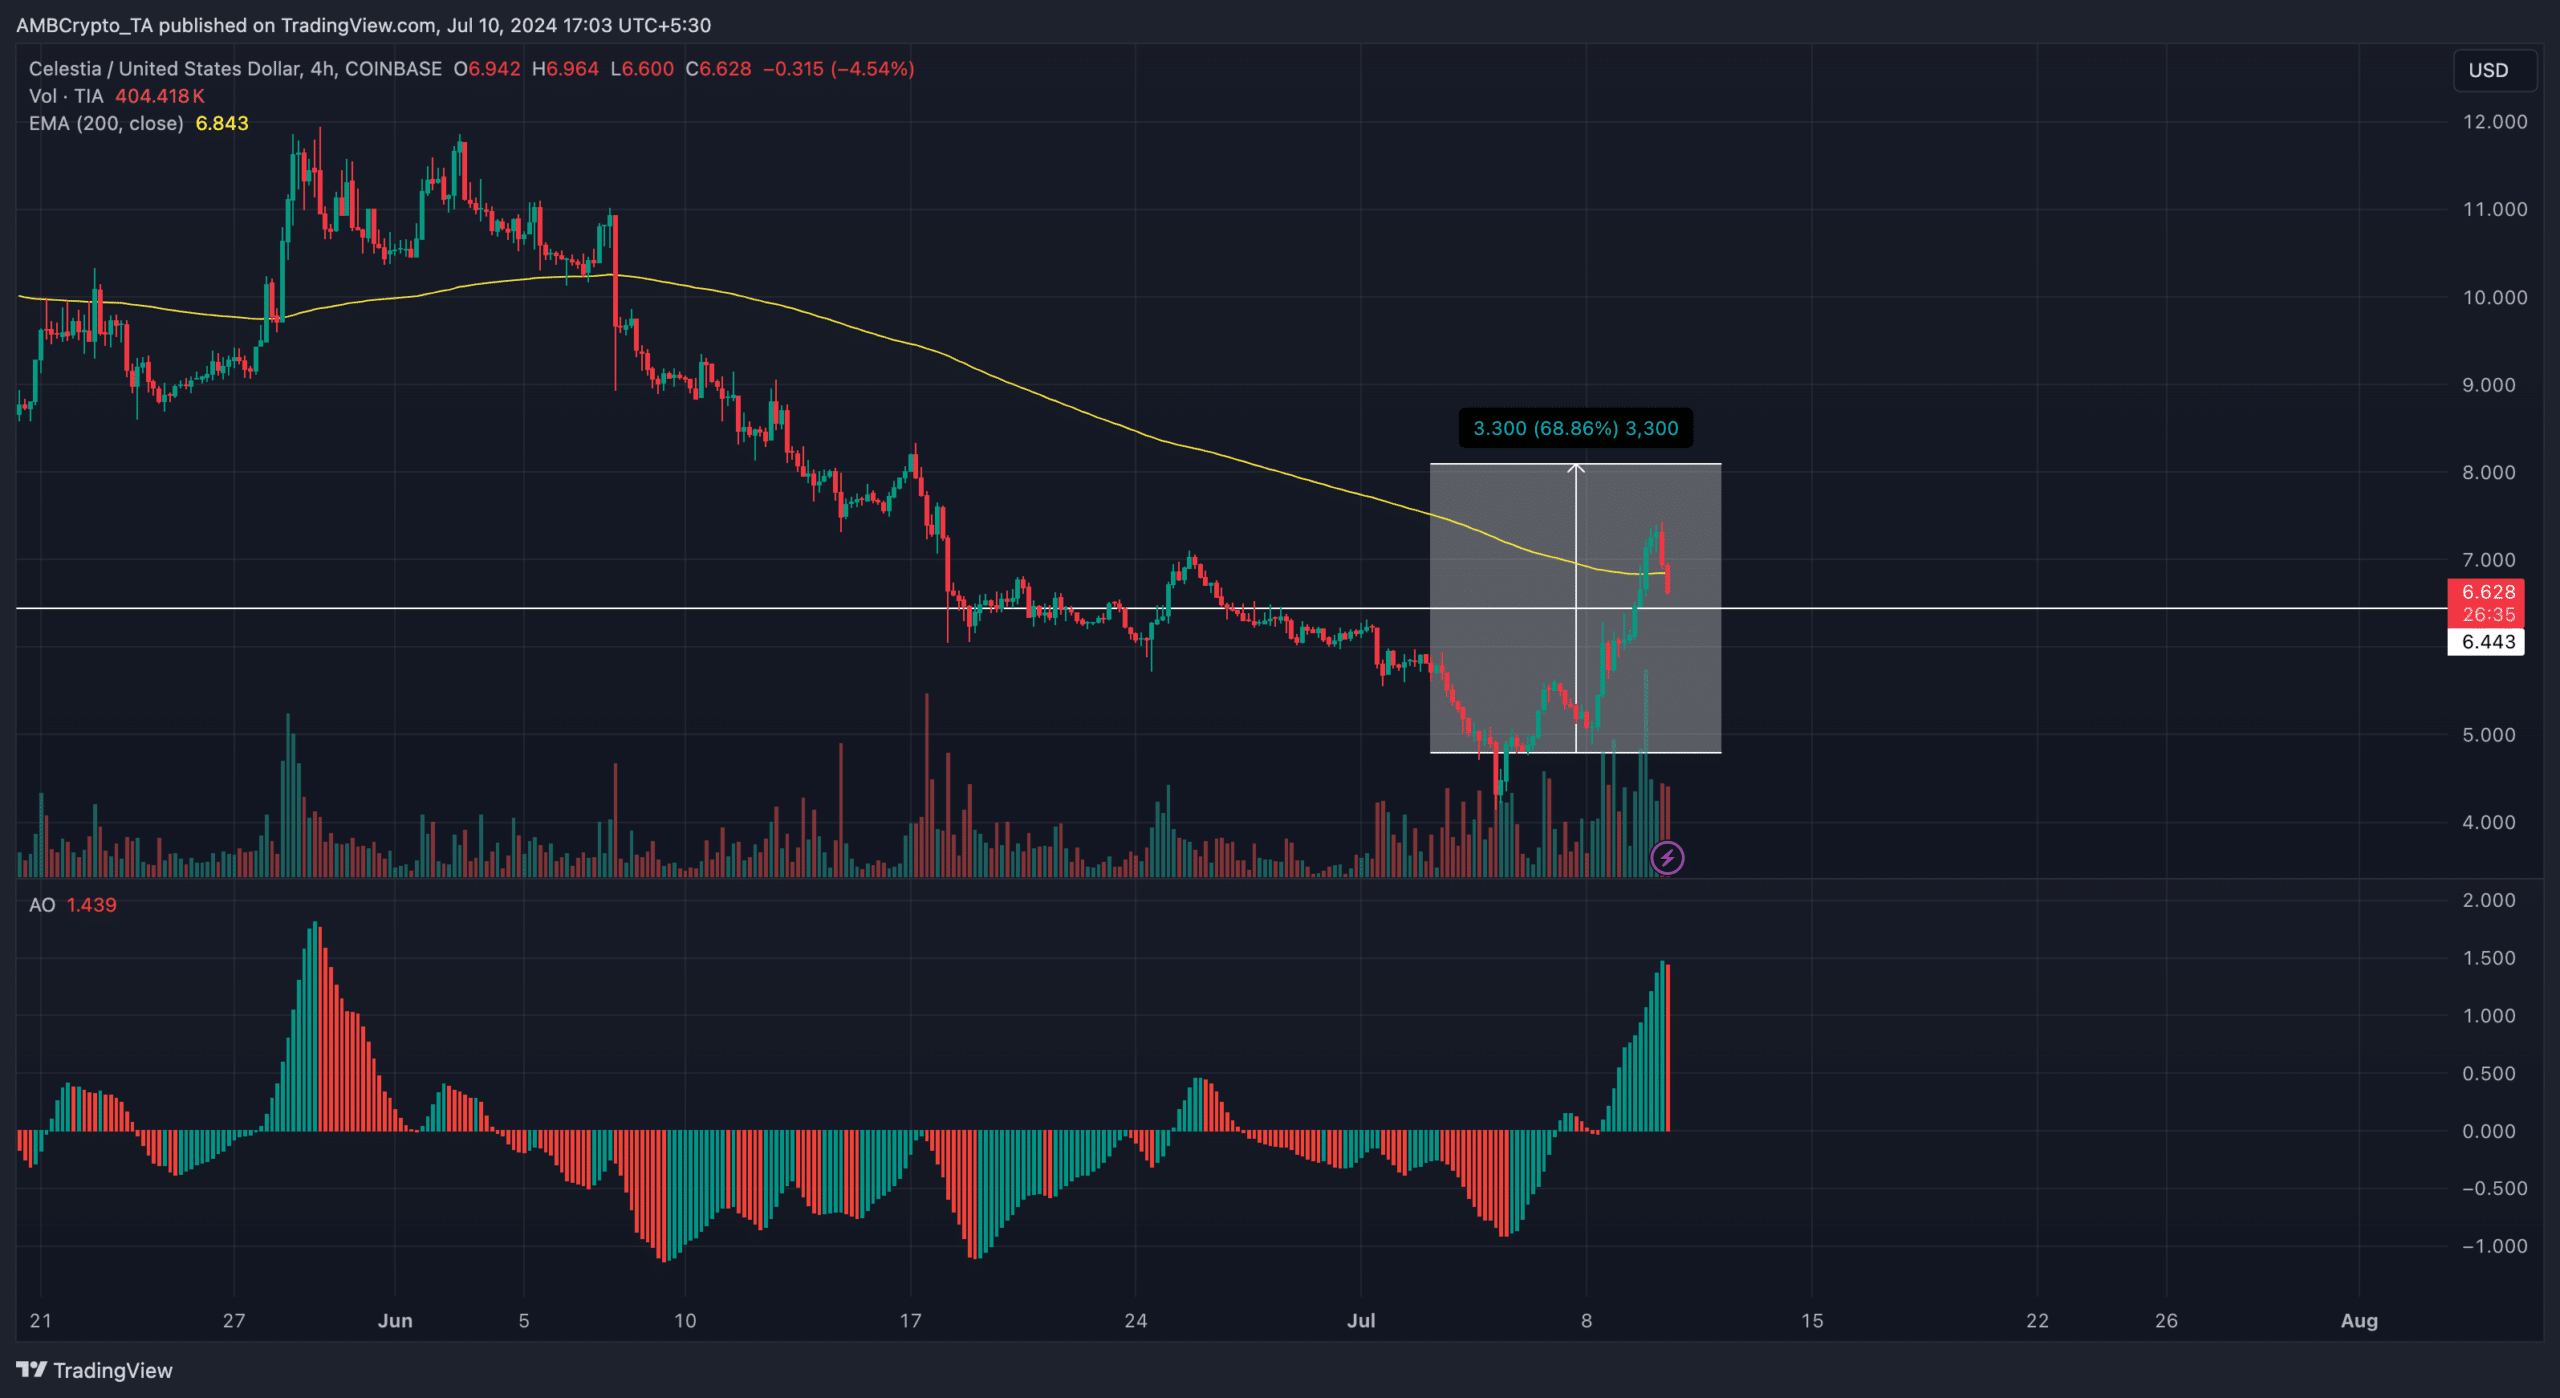Click the purple lightning bolt icon
This screenshot has height=1398, width=2560.
coord(1667,858)
